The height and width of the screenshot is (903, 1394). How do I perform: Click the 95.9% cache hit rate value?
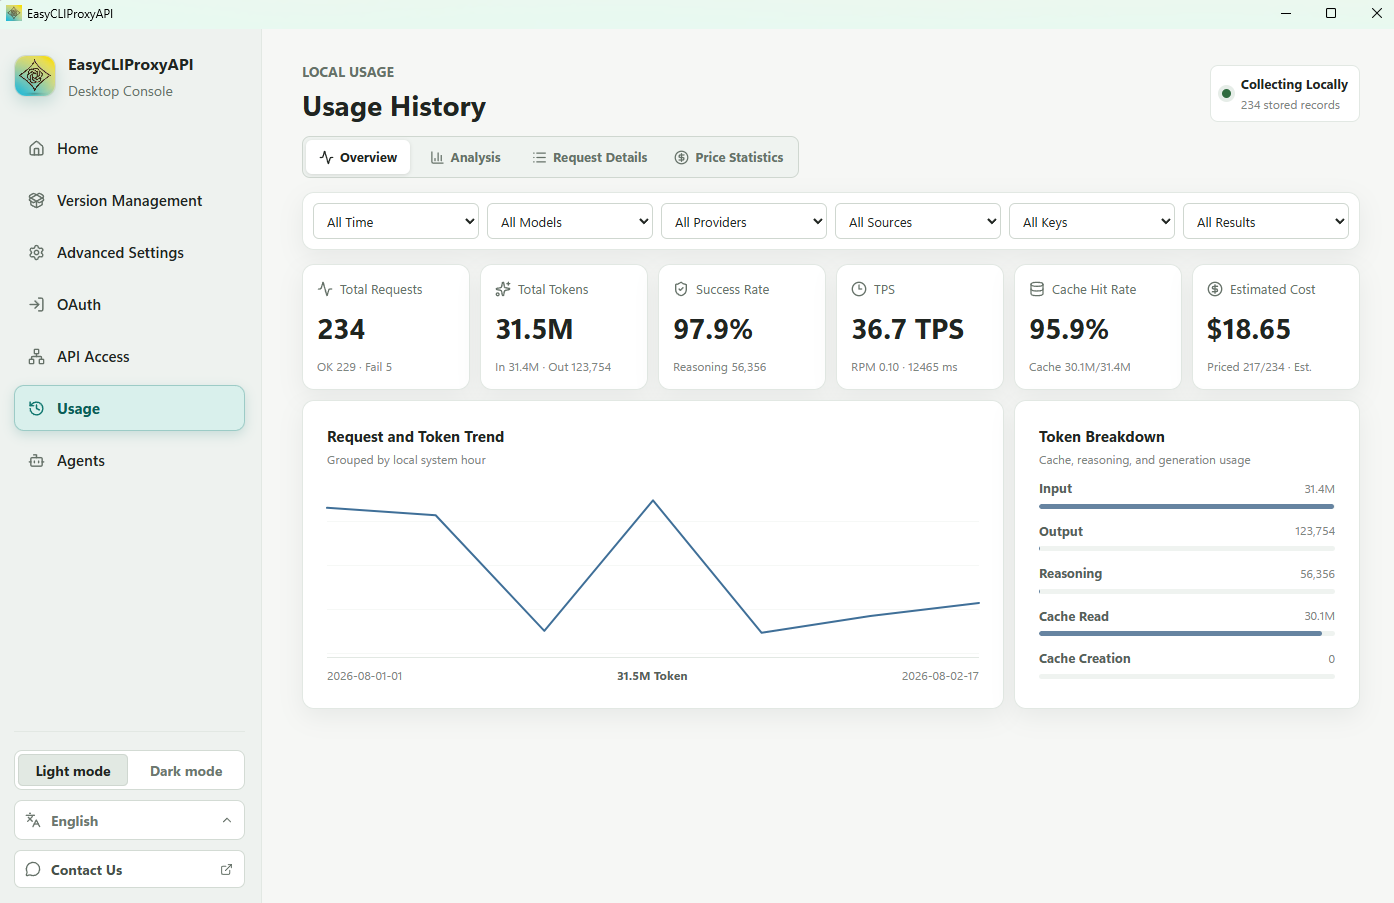pyautogui.click(x=1069, y=329)
